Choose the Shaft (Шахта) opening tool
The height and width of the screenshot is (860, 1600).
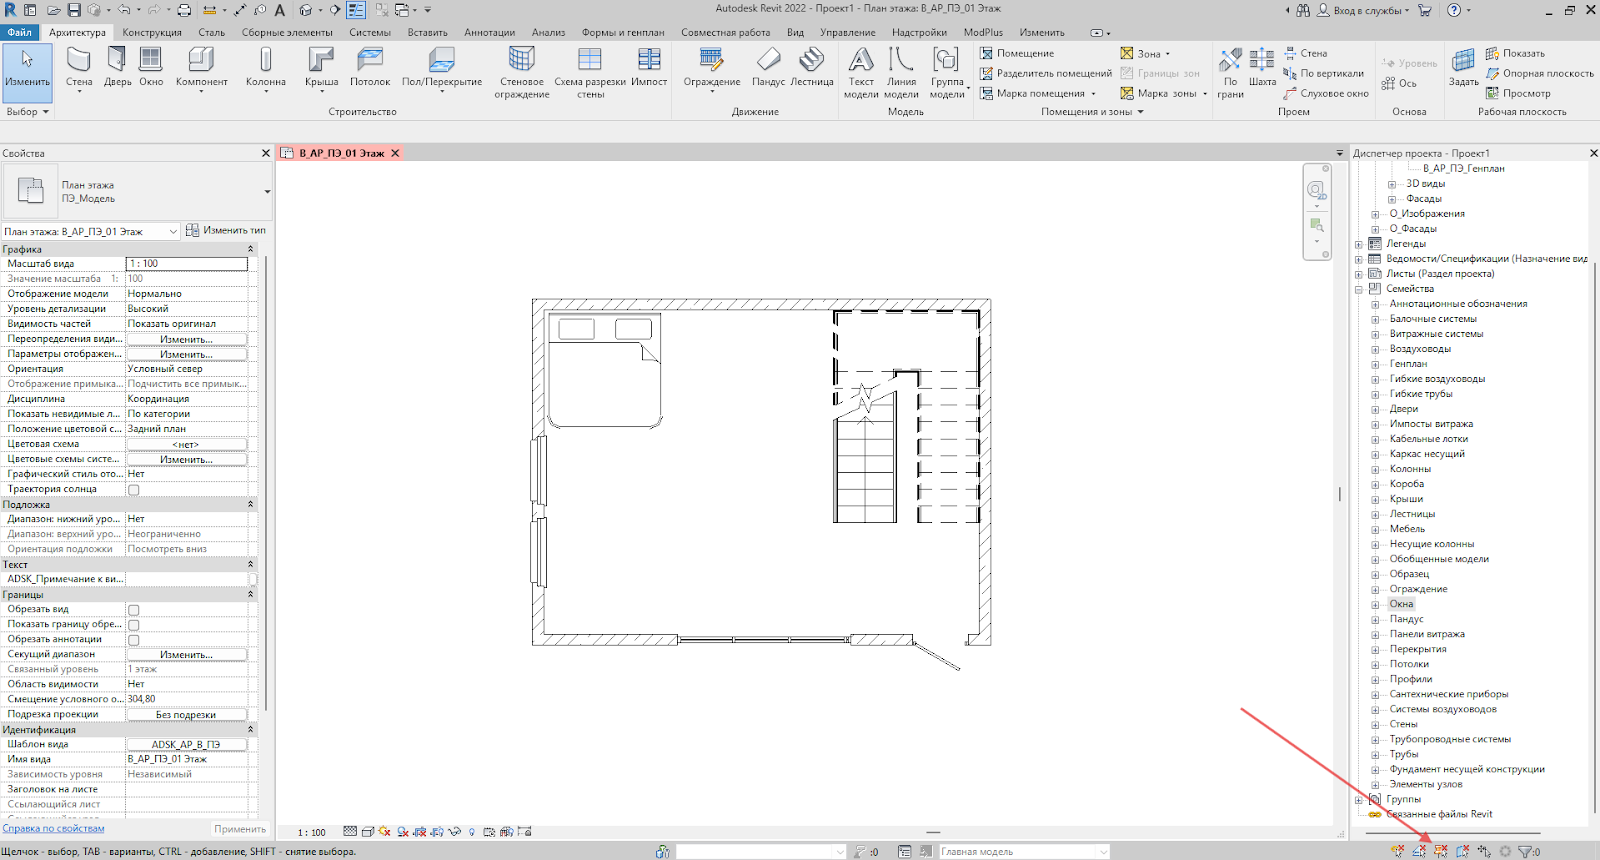pos(1262,68)
